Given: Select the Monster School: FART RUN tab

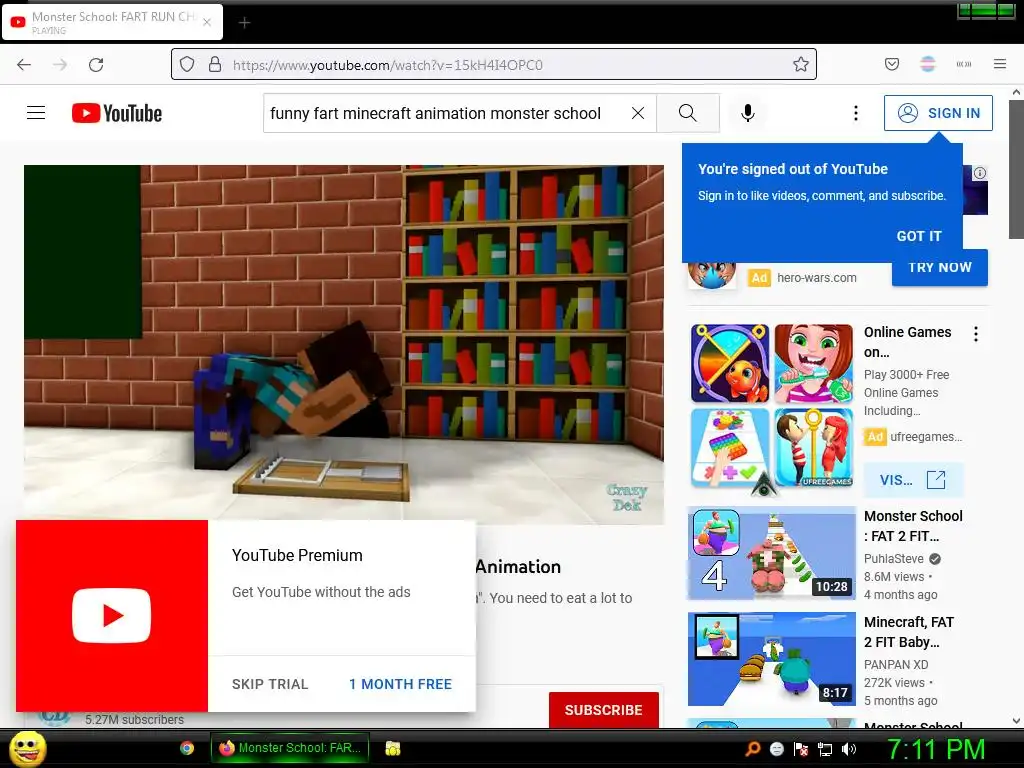Looking at the screenshot, I should point(112,22).
